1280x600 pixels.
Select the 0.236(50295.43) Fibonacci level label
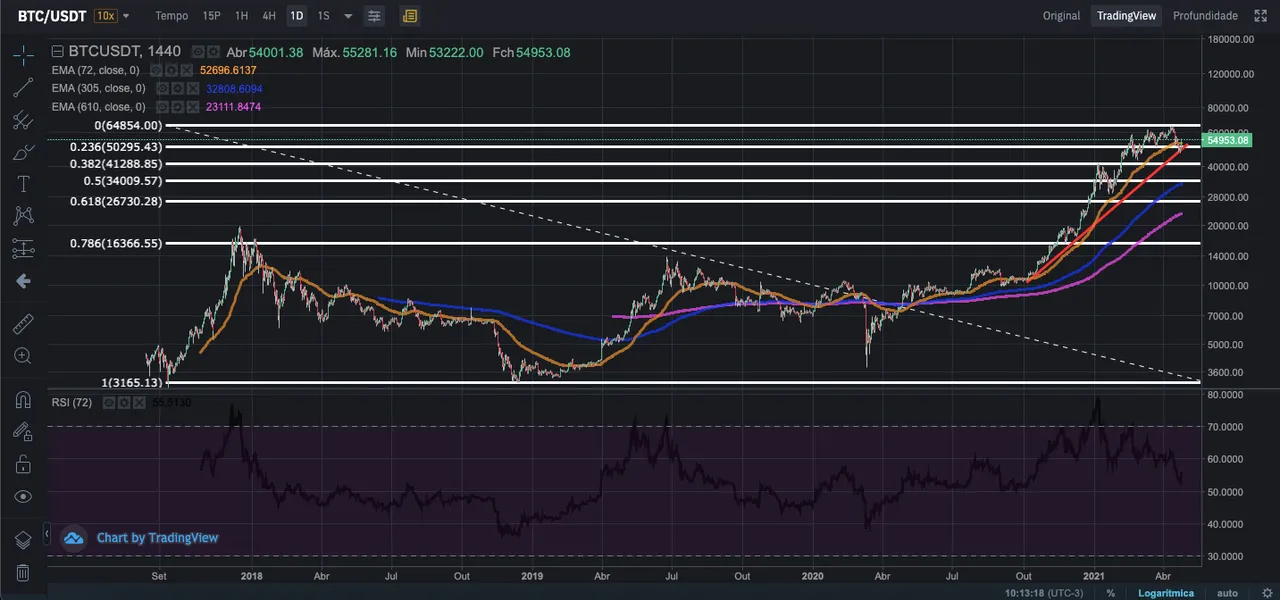pyautogui.click(x=116, y=146)
